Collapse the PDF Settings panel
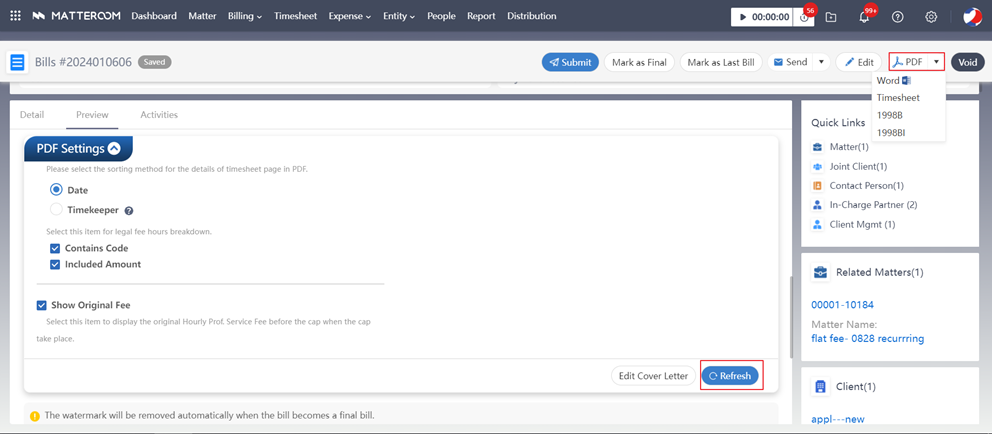The height and width of the screenshot is (434, 992). pos(114,149)
